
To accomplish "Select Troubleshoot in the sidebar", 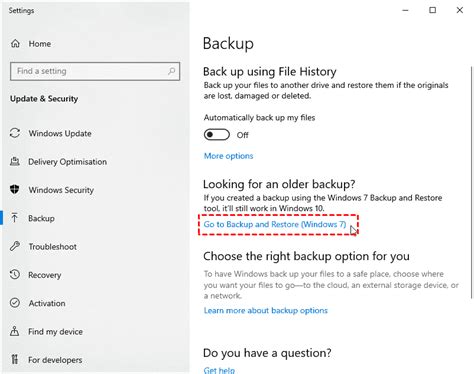I will click(x=53, y=247).
